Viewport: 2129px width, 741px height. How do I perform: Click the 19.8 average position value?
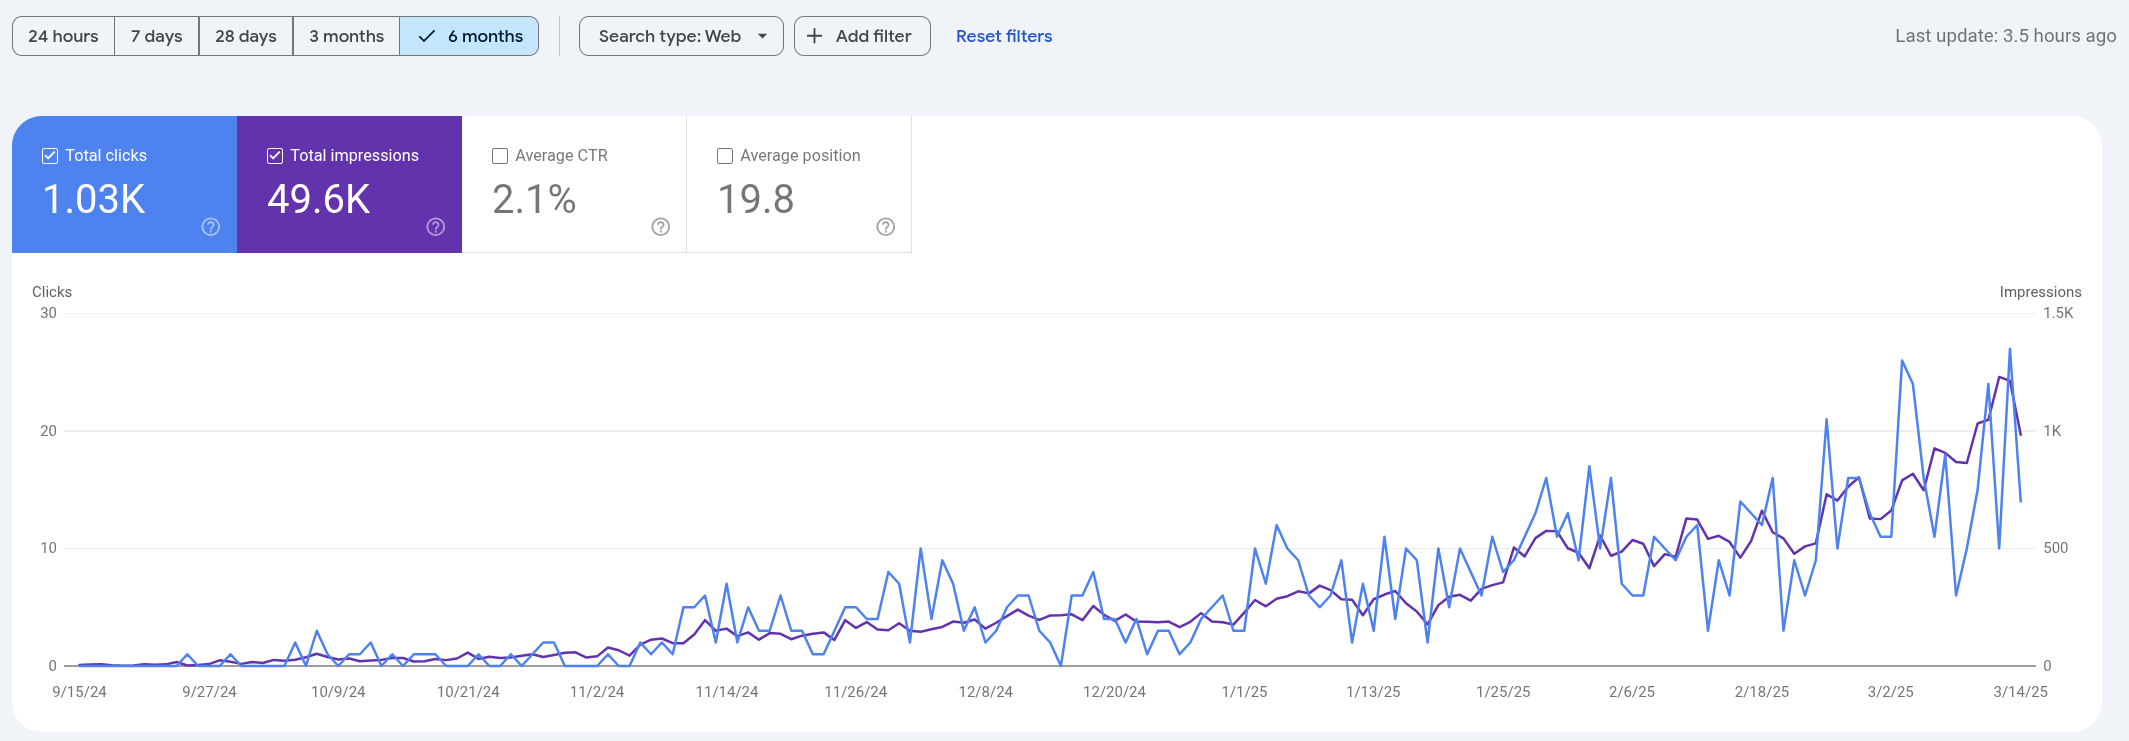(x=756, y=199)
